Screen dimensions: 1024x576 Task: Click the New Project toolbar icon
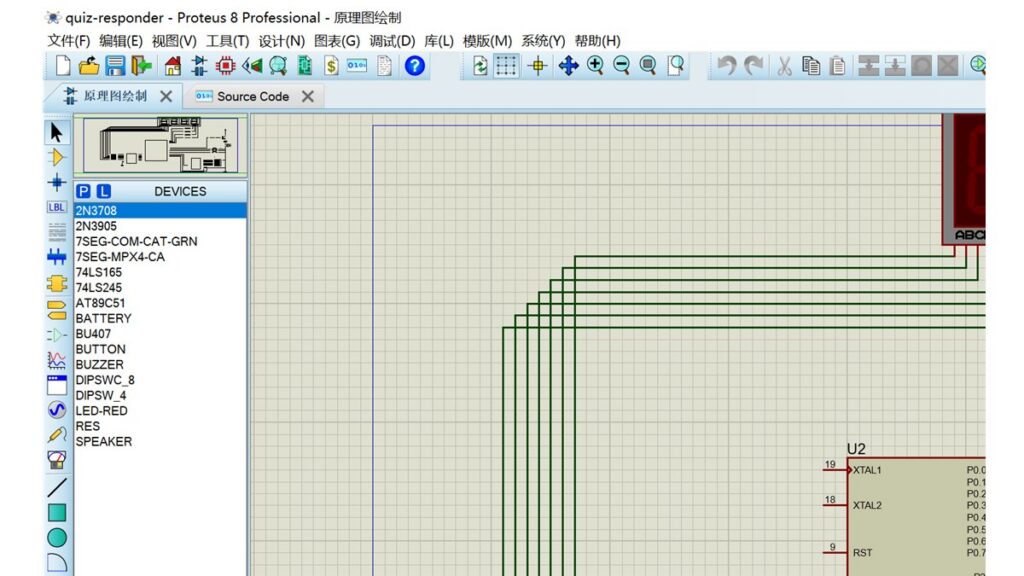pyautogui.click(x=63, y=66)
